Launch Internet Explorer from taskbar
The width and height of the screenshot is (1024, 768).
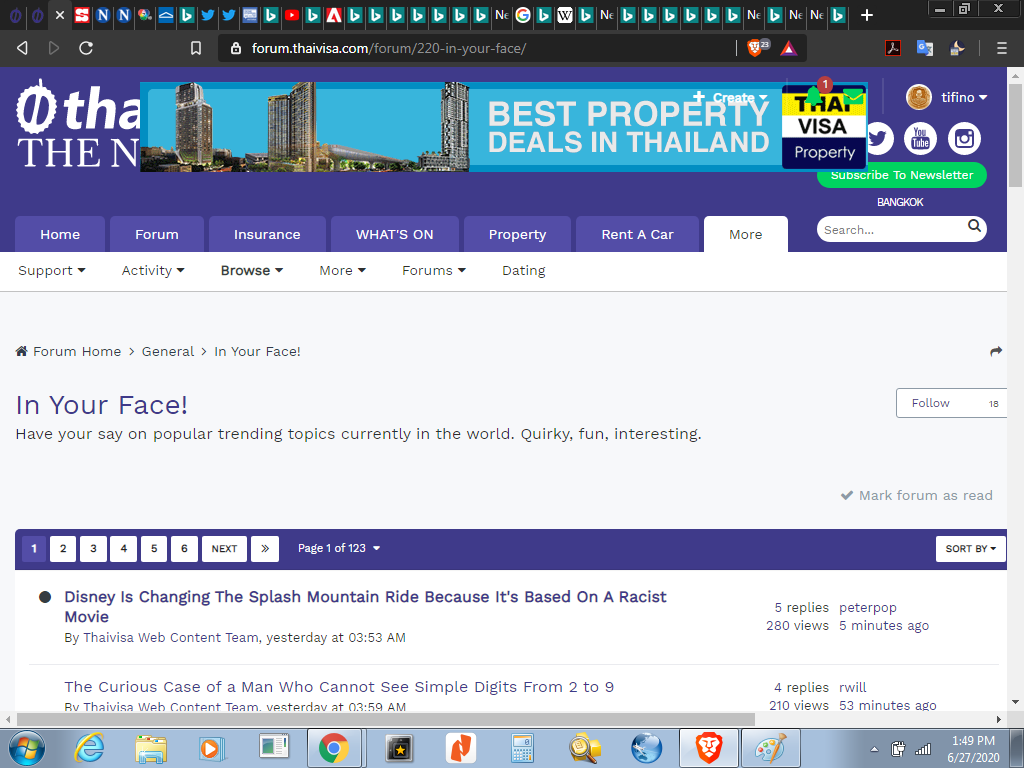pyautogui.click(x=89, y=748)
